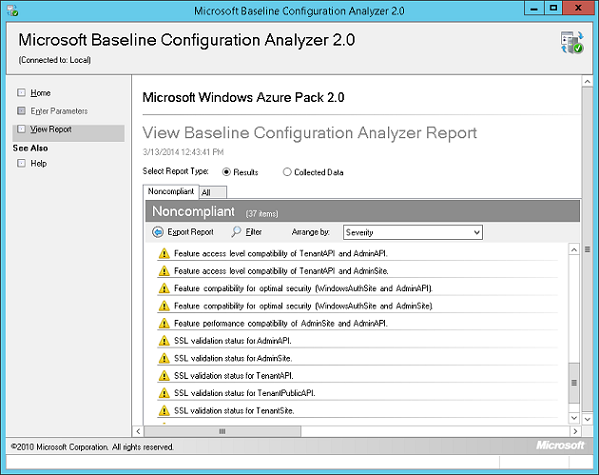Click main pane scroll up arrow
Screen dimensions: 599x475
(587, 81)
